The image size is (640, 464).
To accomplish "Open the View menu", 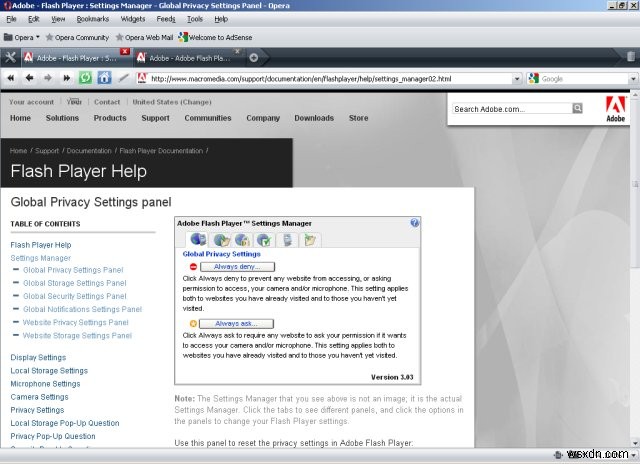I will (x=58, y=19).
